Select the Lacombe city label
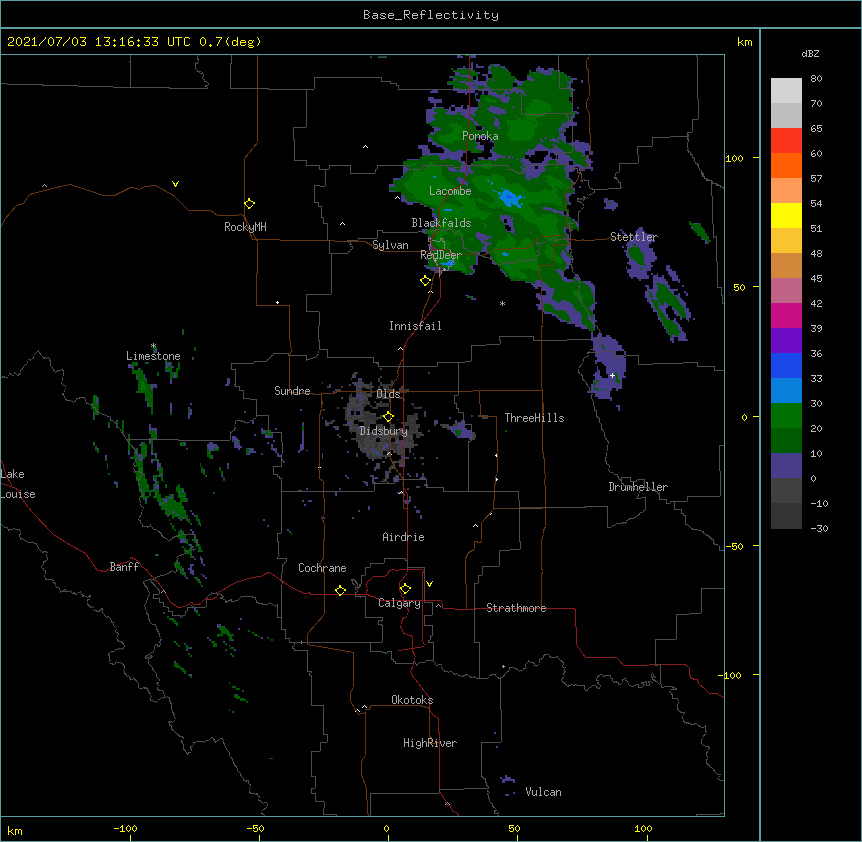 tap(450, 191)
